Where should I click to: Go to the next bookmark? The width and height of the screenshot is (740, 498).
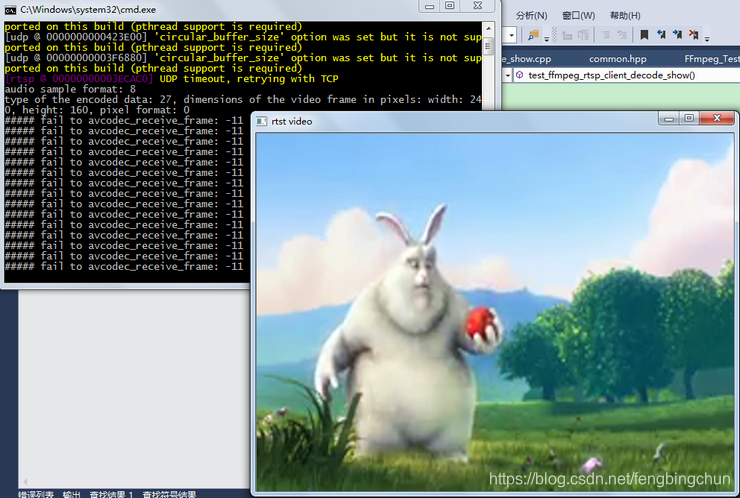click(677, 34)
